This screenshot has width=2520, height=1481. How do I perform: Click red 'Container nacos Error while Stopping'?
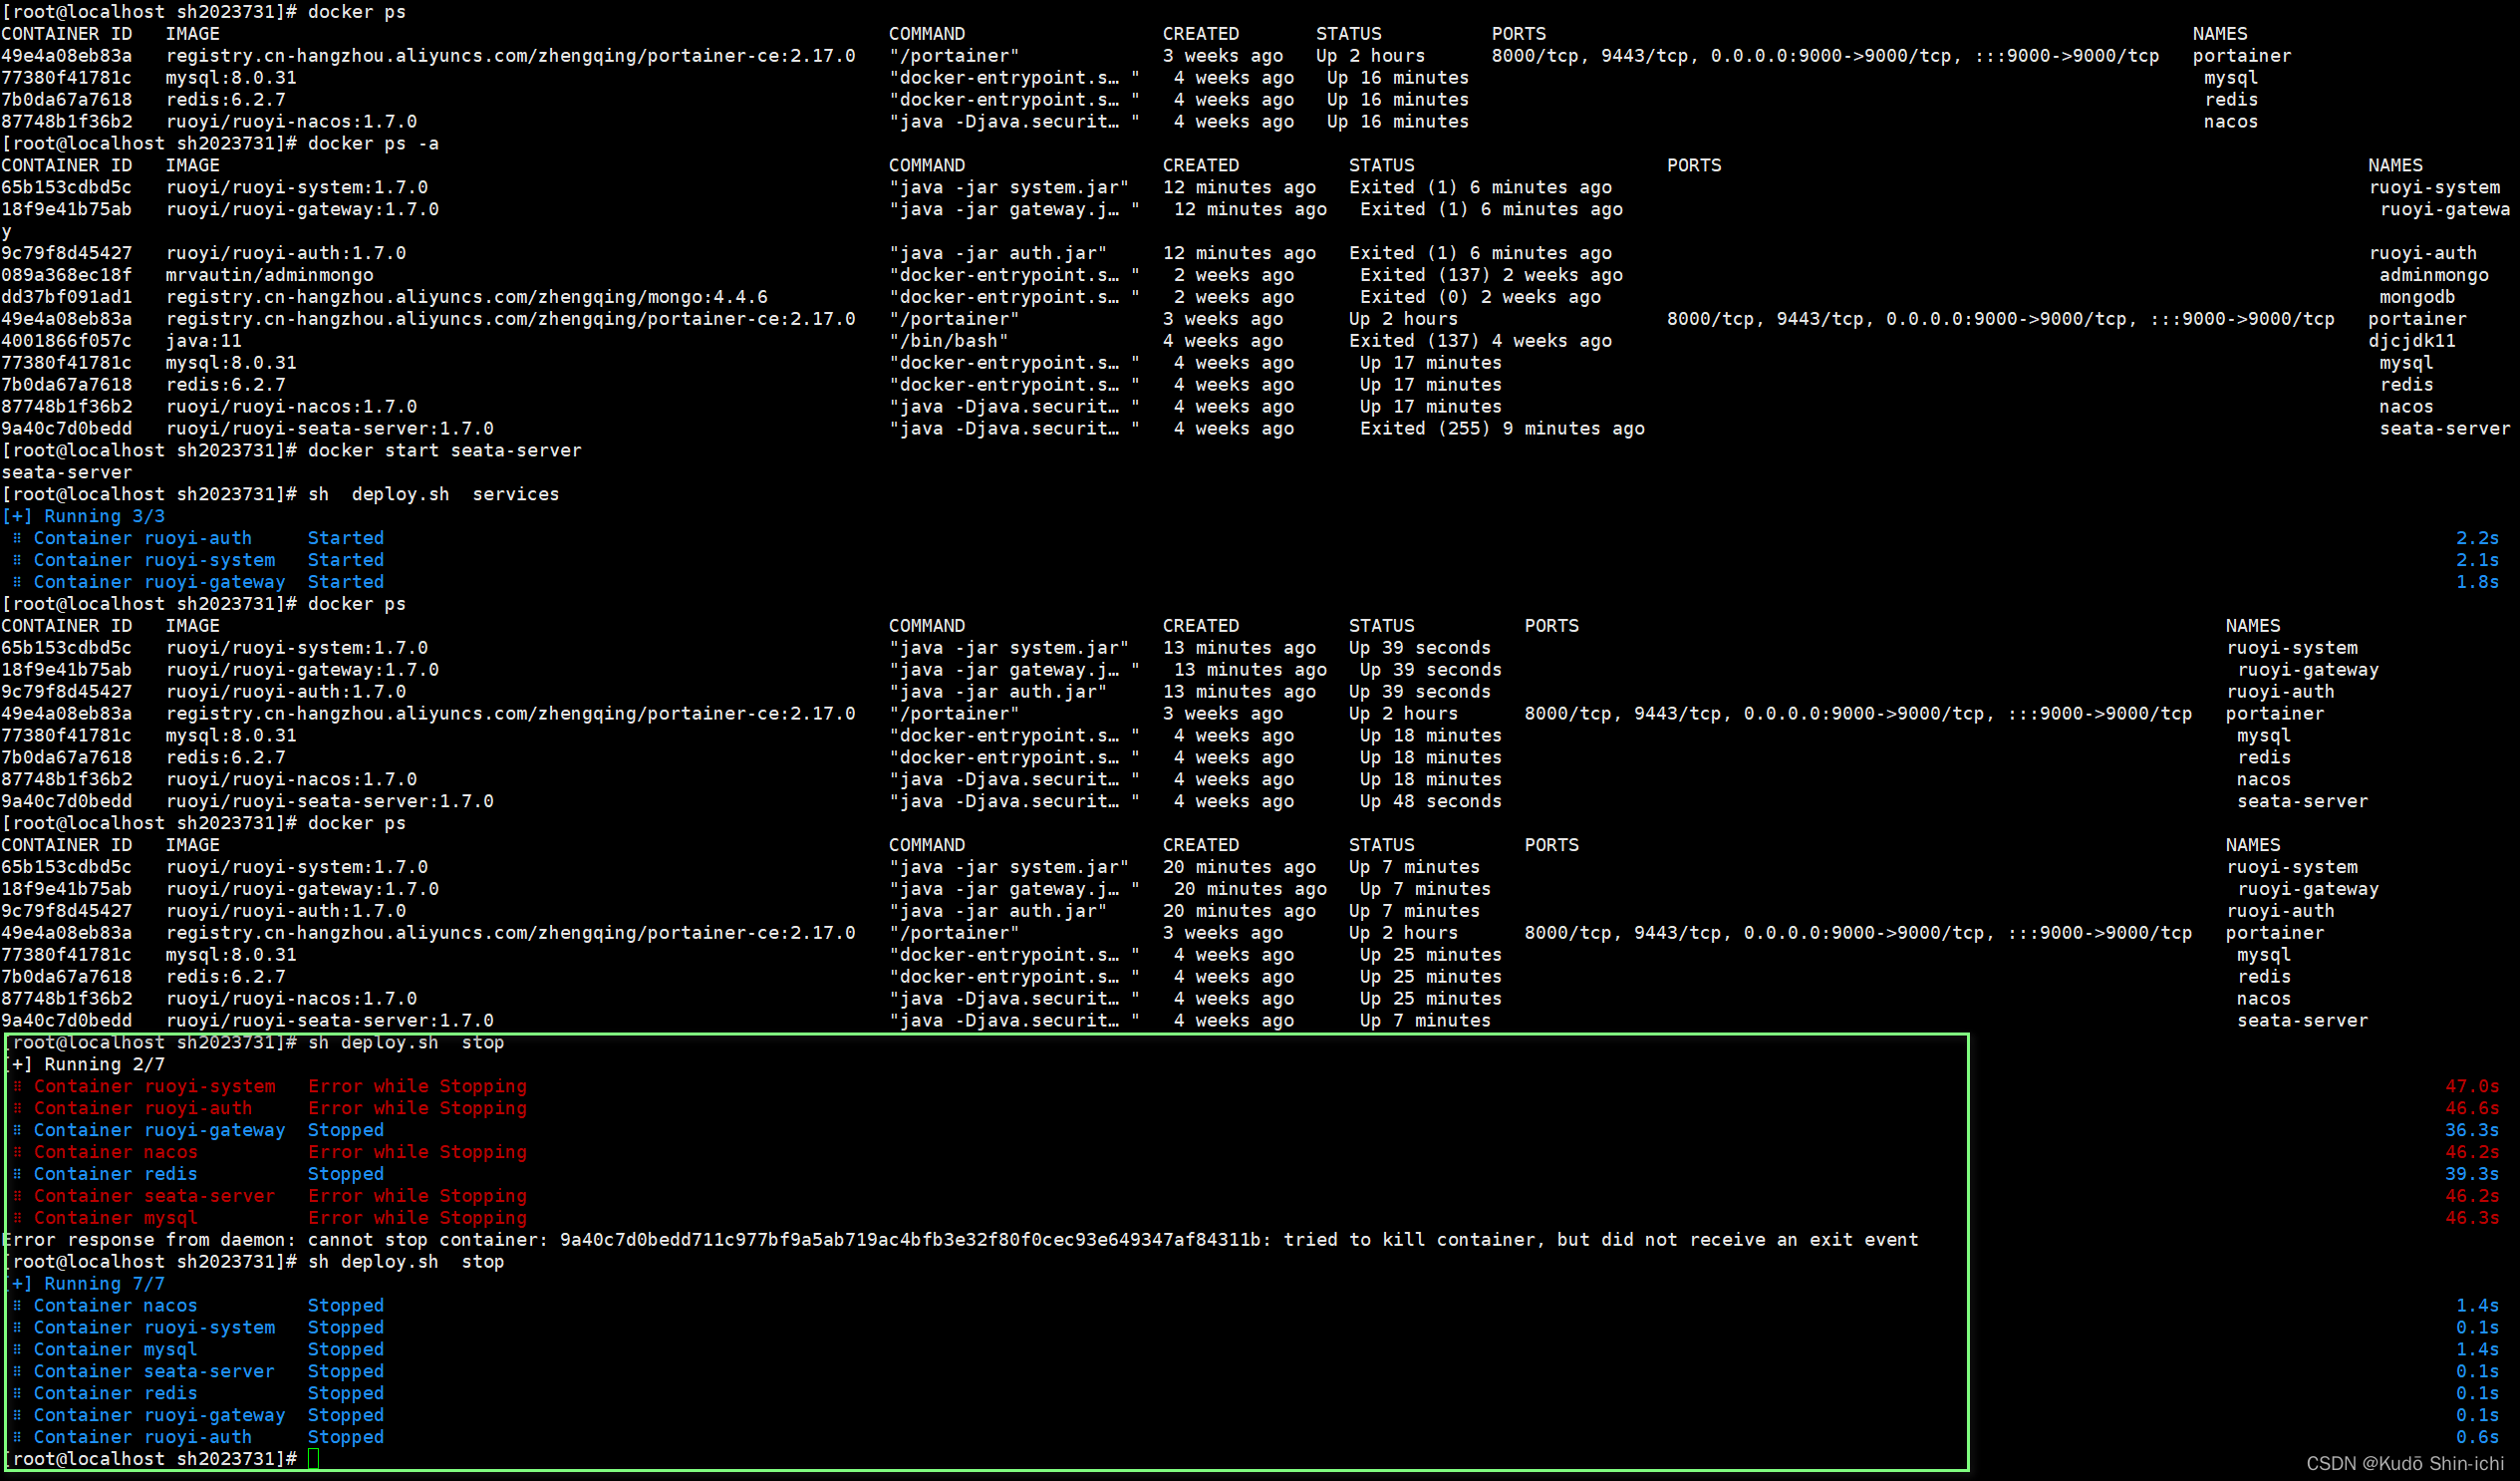click(x=269, y=1153)
